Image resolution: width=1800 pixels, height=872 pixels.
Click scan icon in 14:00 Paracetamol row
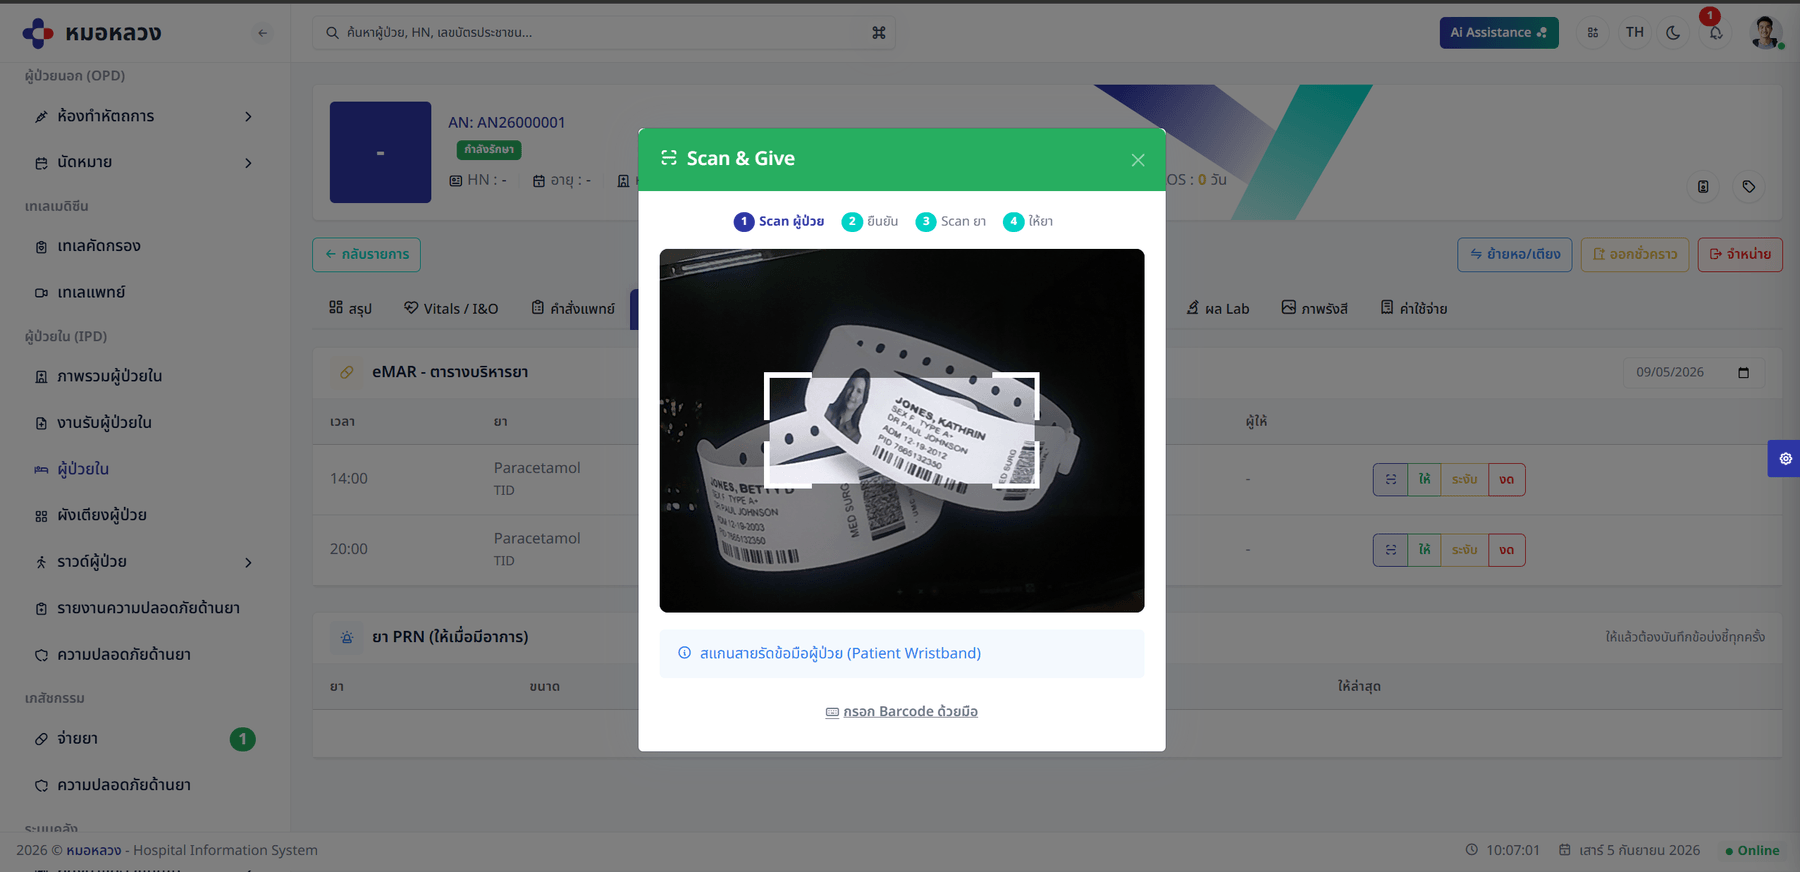1390,480
